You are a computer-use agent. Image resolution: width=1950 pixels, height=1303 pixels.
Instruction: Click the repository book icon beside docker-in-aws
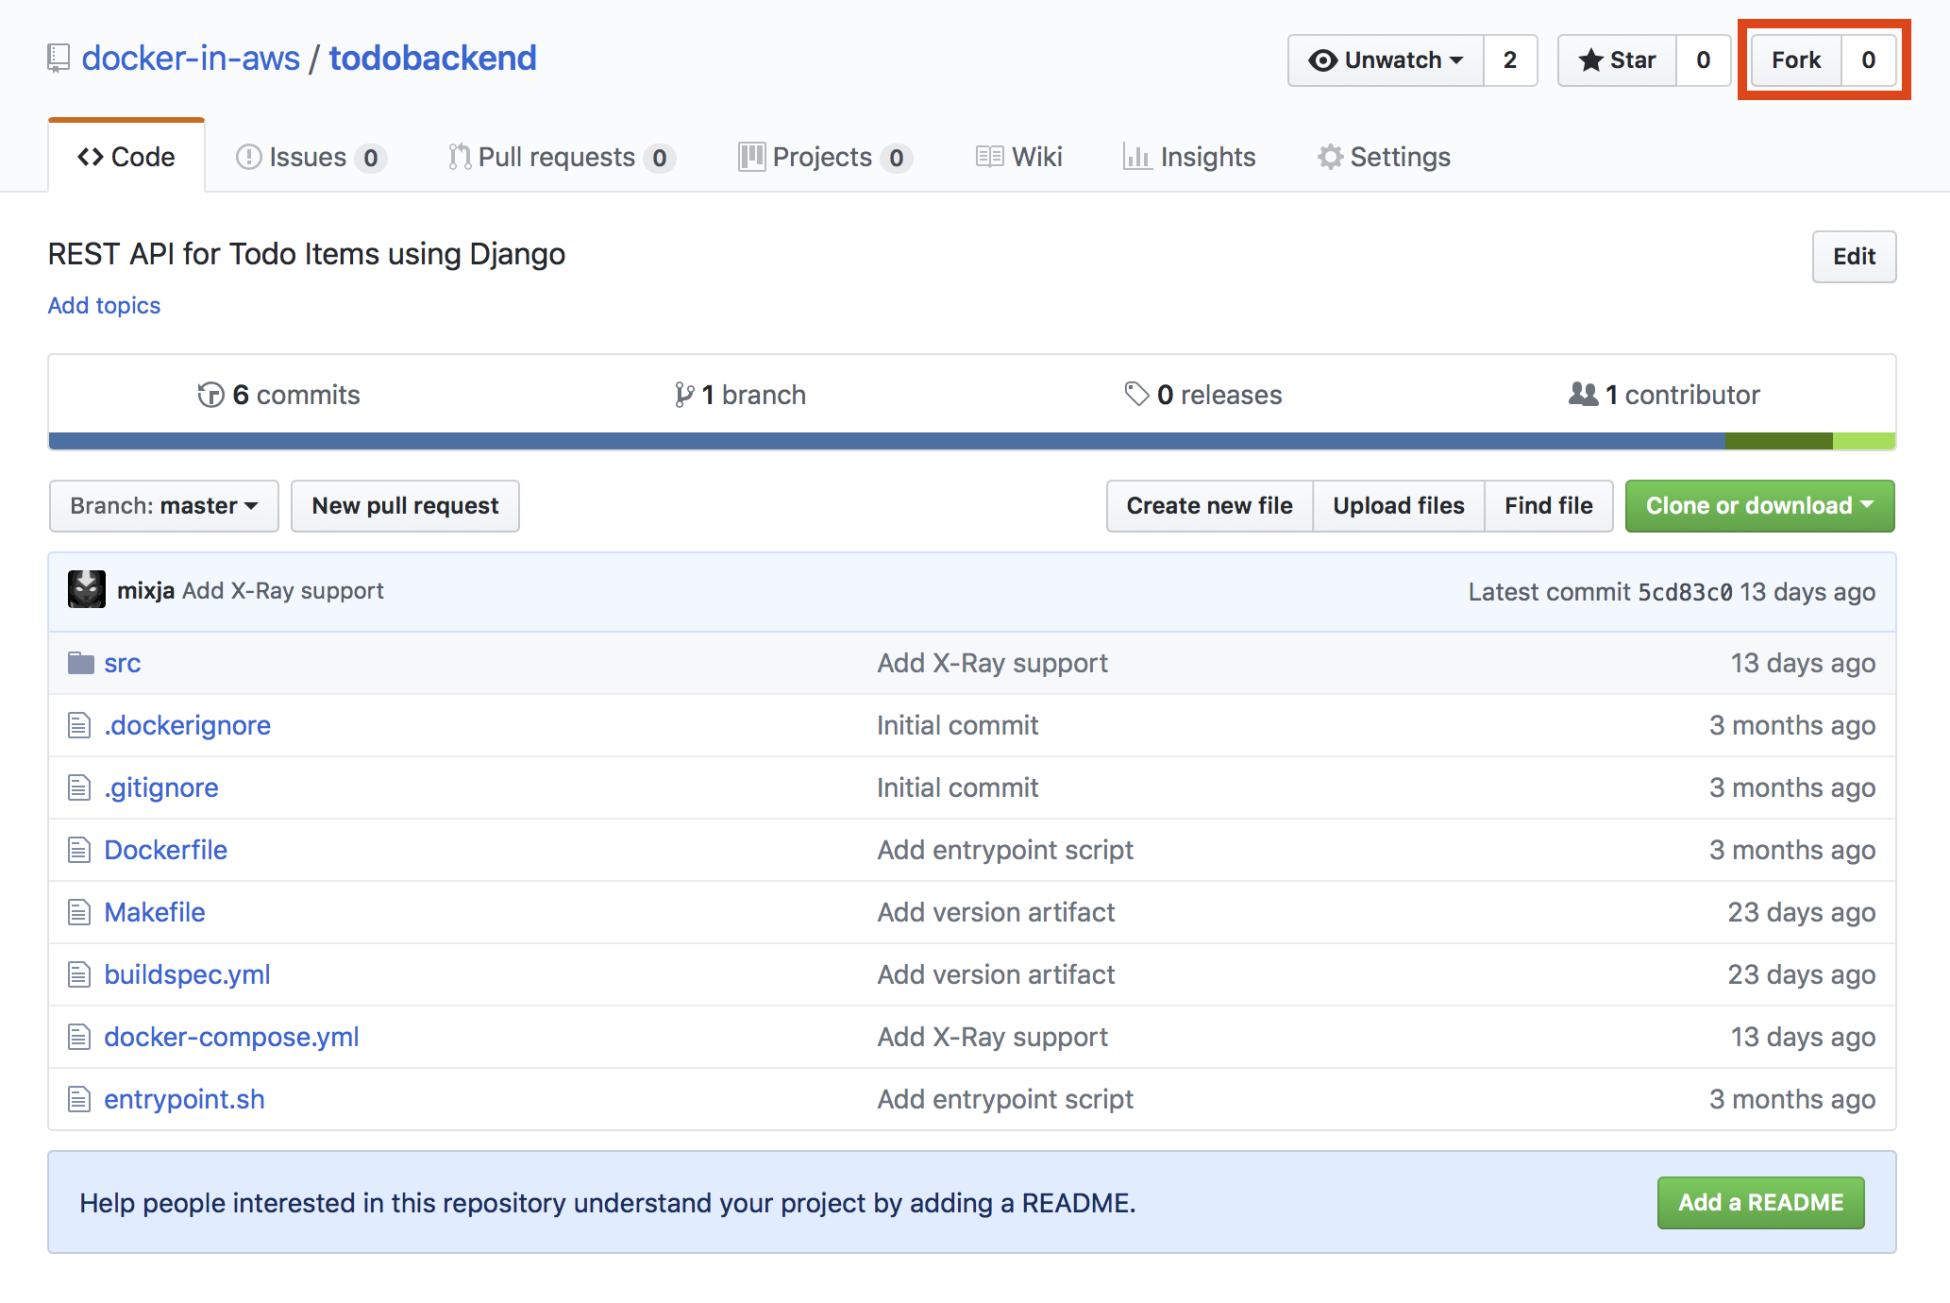[58, 59]
